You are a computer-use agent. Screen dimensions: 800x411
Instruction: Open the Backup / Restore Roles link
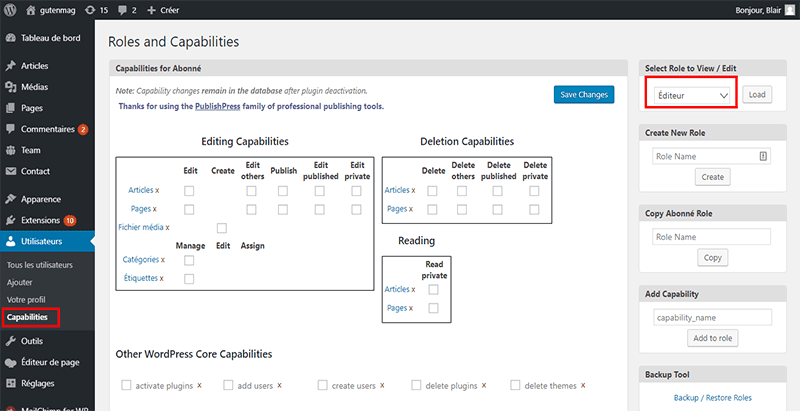click(713, 398)
